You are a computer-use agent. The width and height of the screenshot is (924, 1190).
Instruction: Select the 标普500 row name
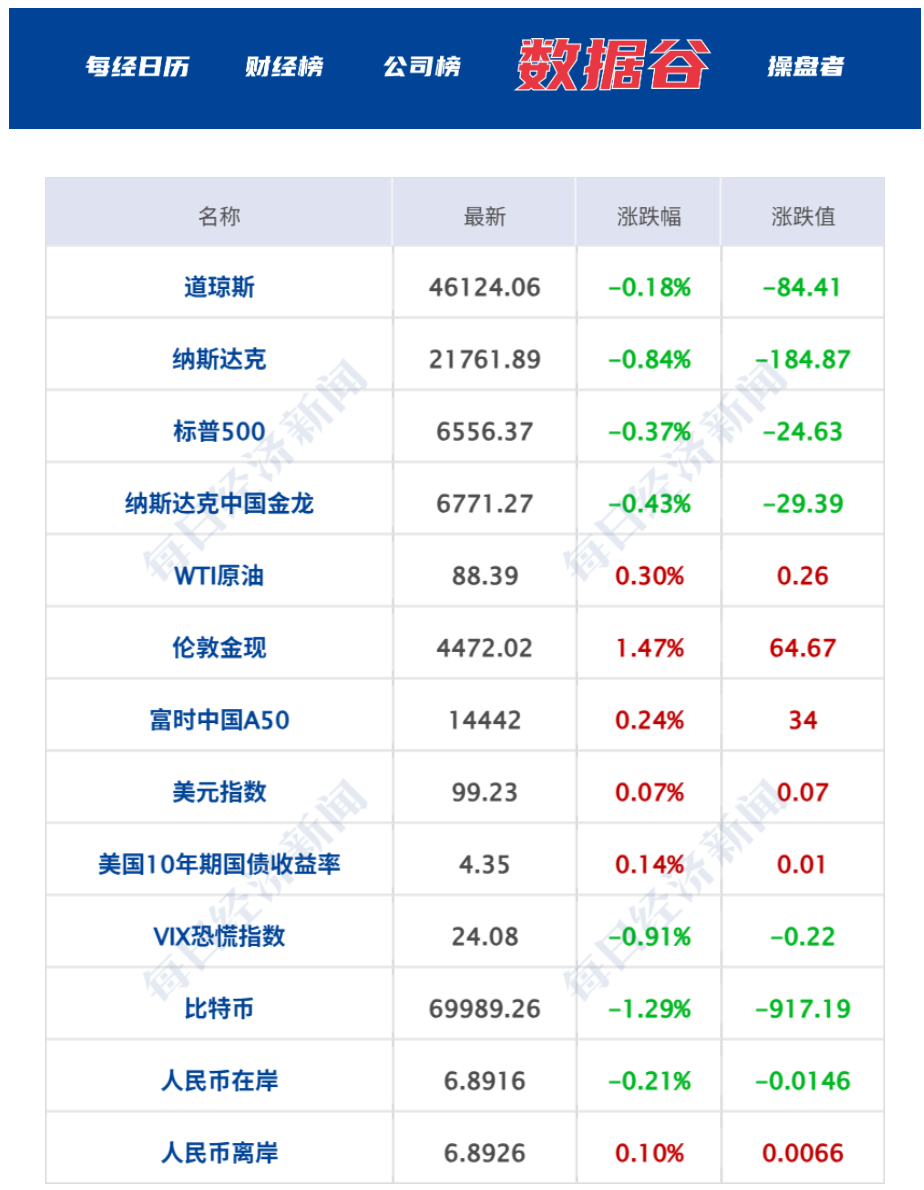pos(219,432)
